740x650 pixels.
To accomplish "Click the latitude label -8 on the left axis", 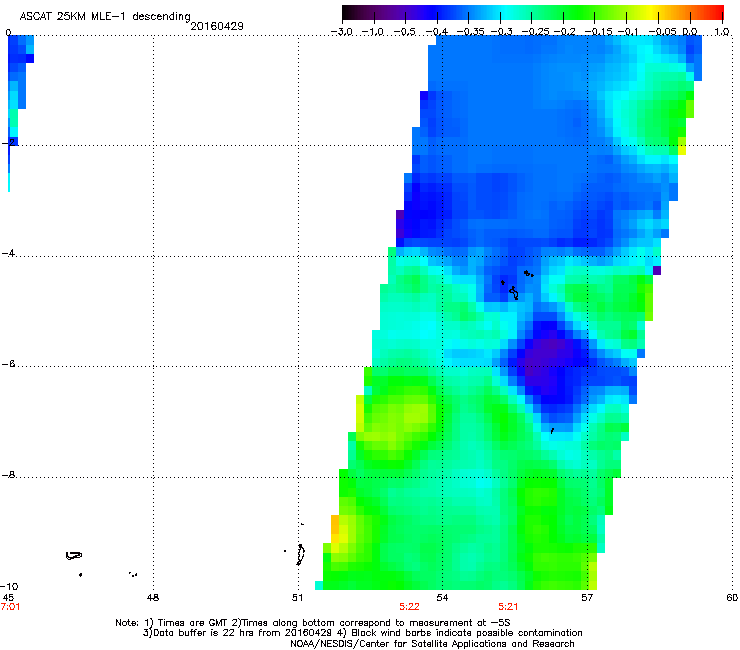I will [x=8, y=474].
